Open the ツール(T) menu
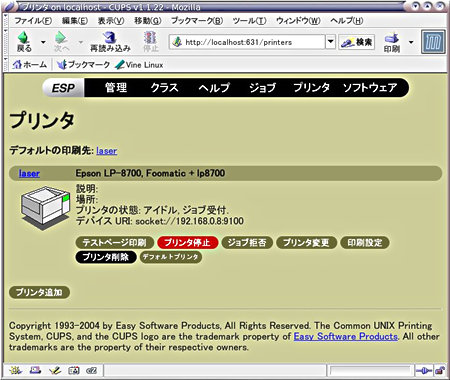Image resolution: width=450 pixels, height=380 pixels. (x=249, y=21)
